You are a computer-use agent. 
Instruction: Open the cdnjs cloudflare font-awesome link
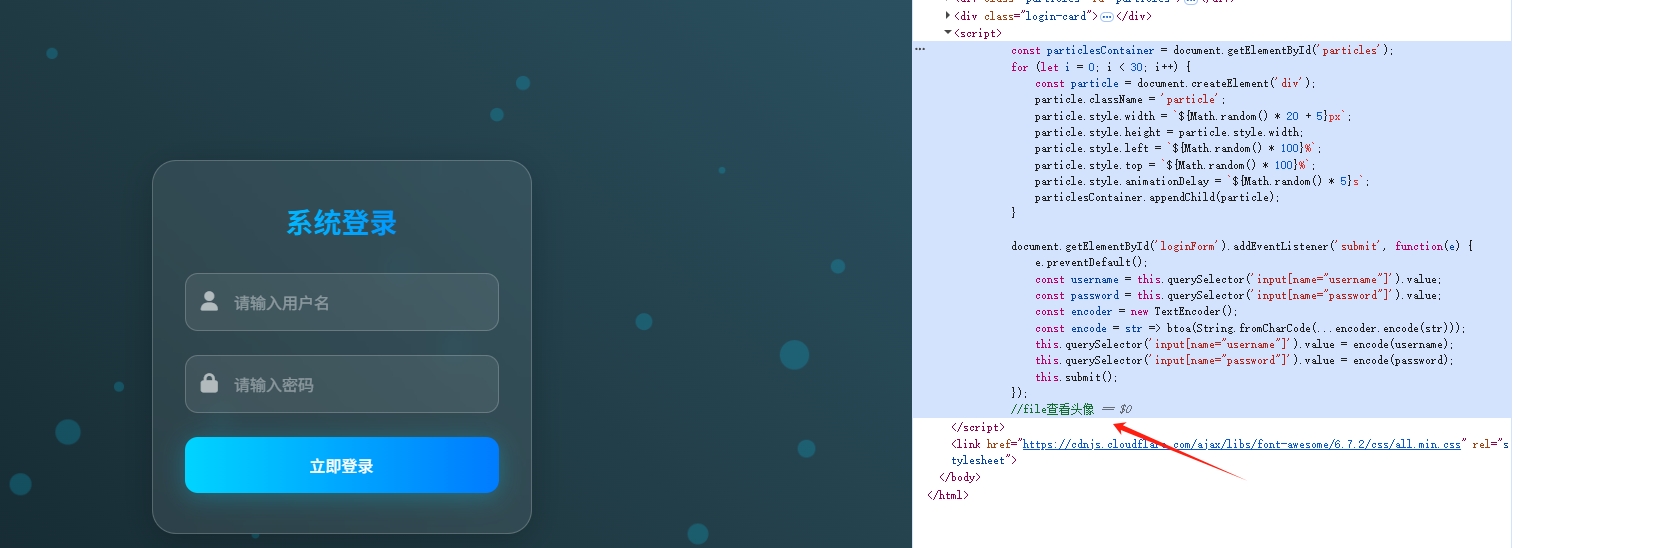point(1241,444)
